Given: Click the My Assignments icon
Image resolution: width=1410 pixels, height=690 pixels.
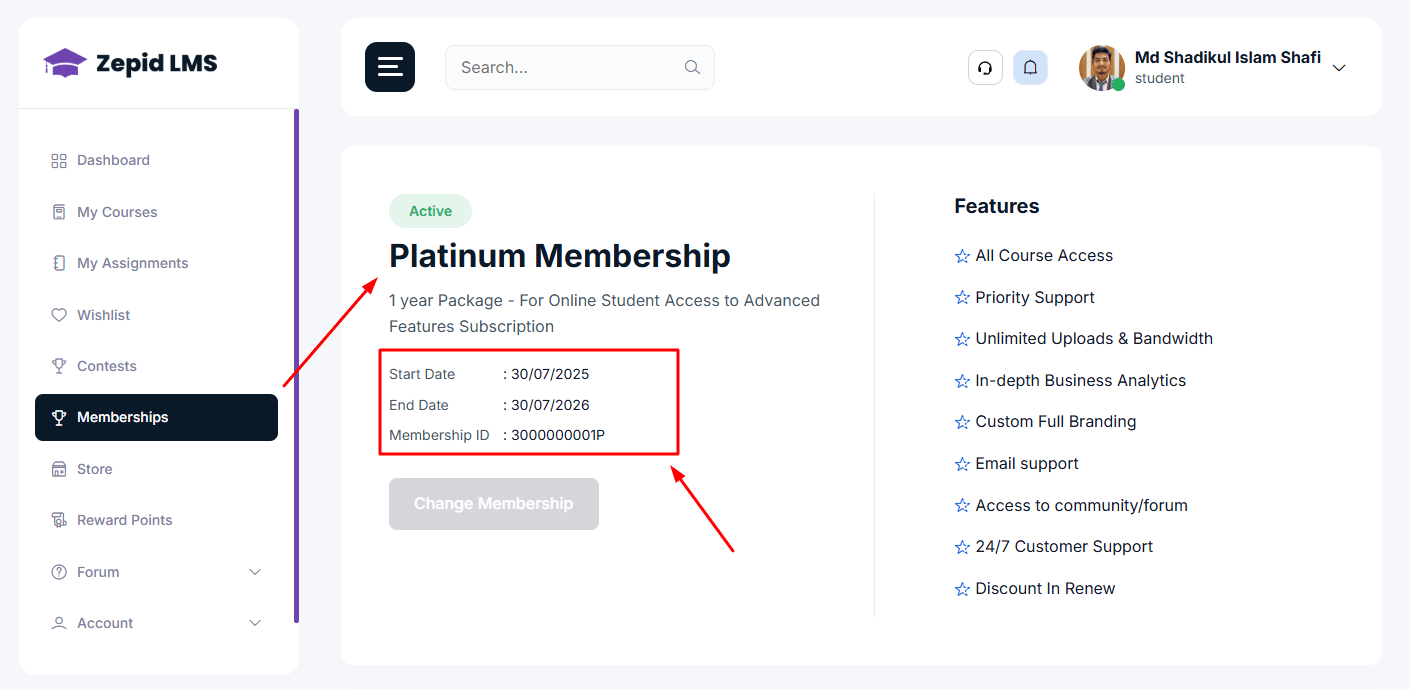Looking at the screenshot, I should pyautogui.click(x=59, y=263).
